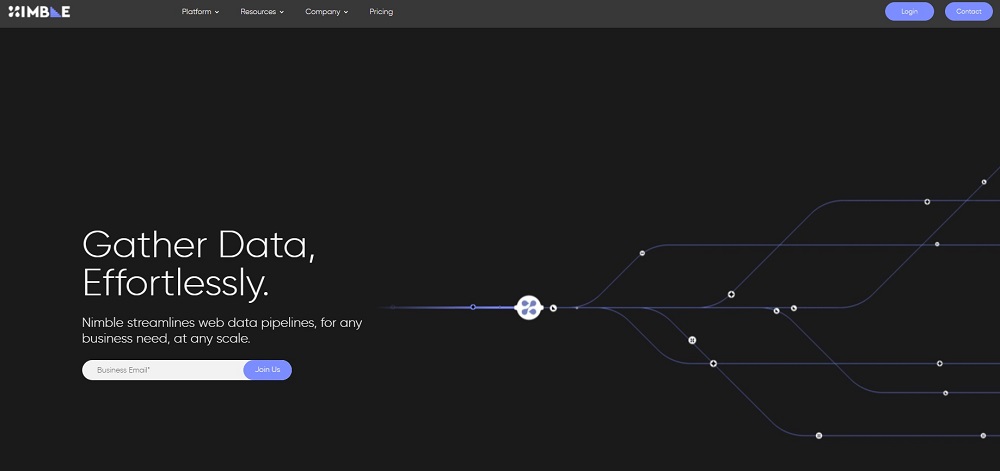The image size is (1000, 471).
Task: Click the Nimble logo
Action: 39,11
